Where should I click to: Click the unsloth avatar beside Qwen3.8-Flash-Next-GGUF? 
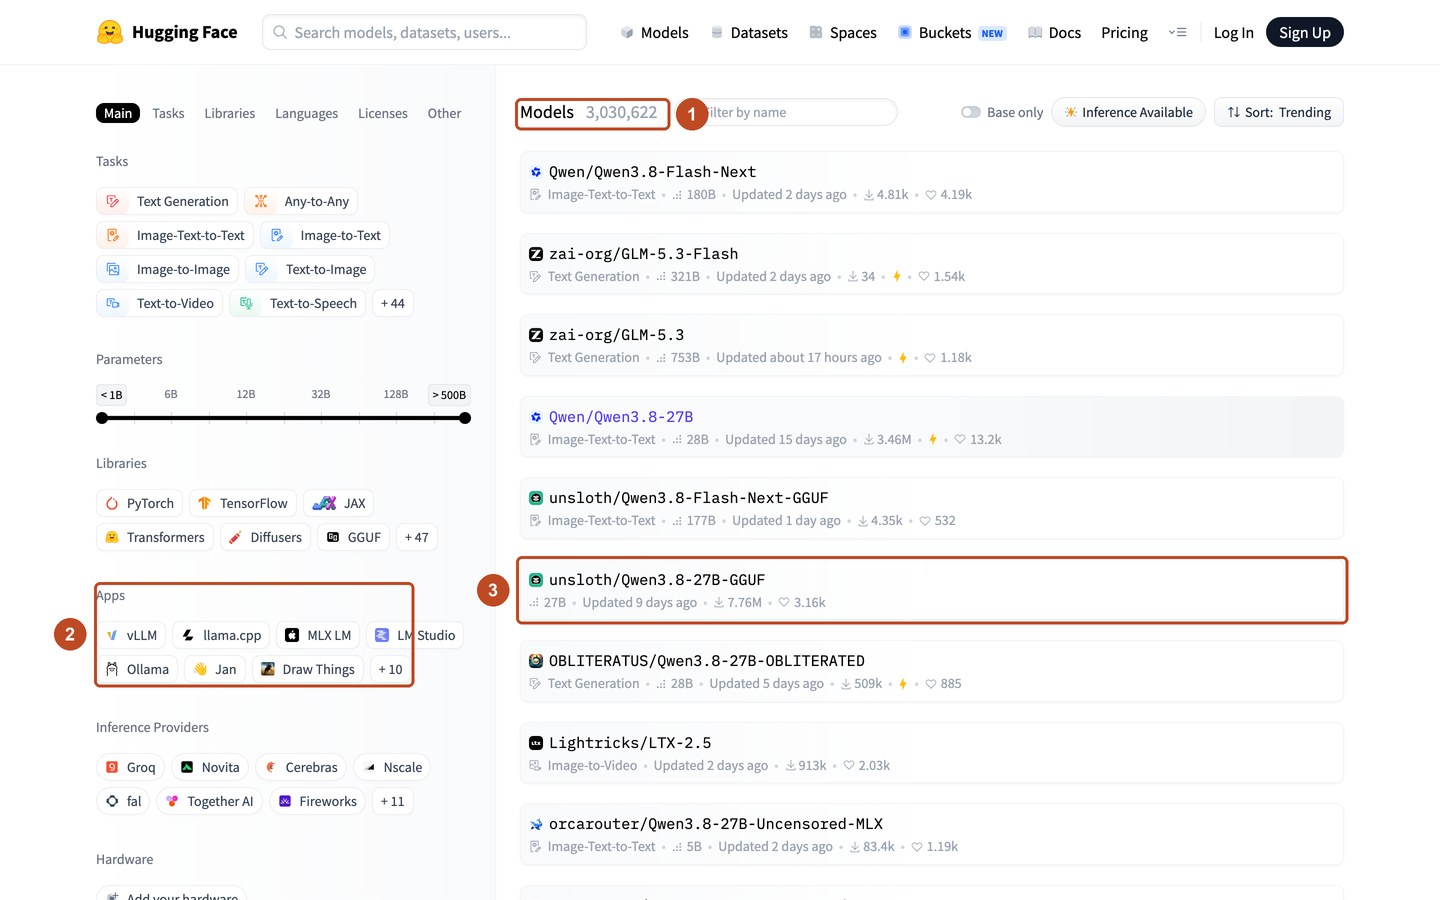(x=536, y=498)
